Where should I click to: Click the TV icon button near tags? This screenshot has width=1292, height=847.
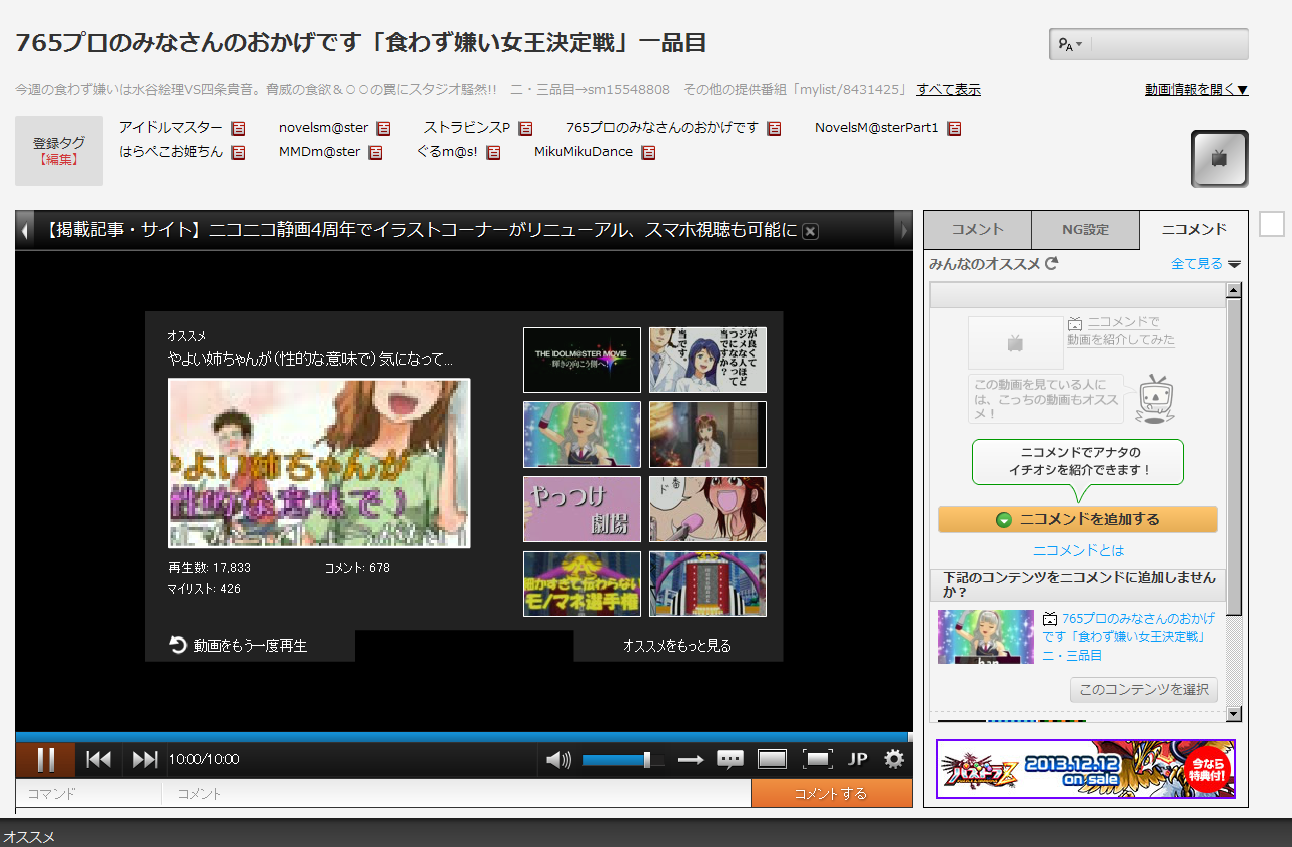pyautogui.click(x=1219, y=158)
